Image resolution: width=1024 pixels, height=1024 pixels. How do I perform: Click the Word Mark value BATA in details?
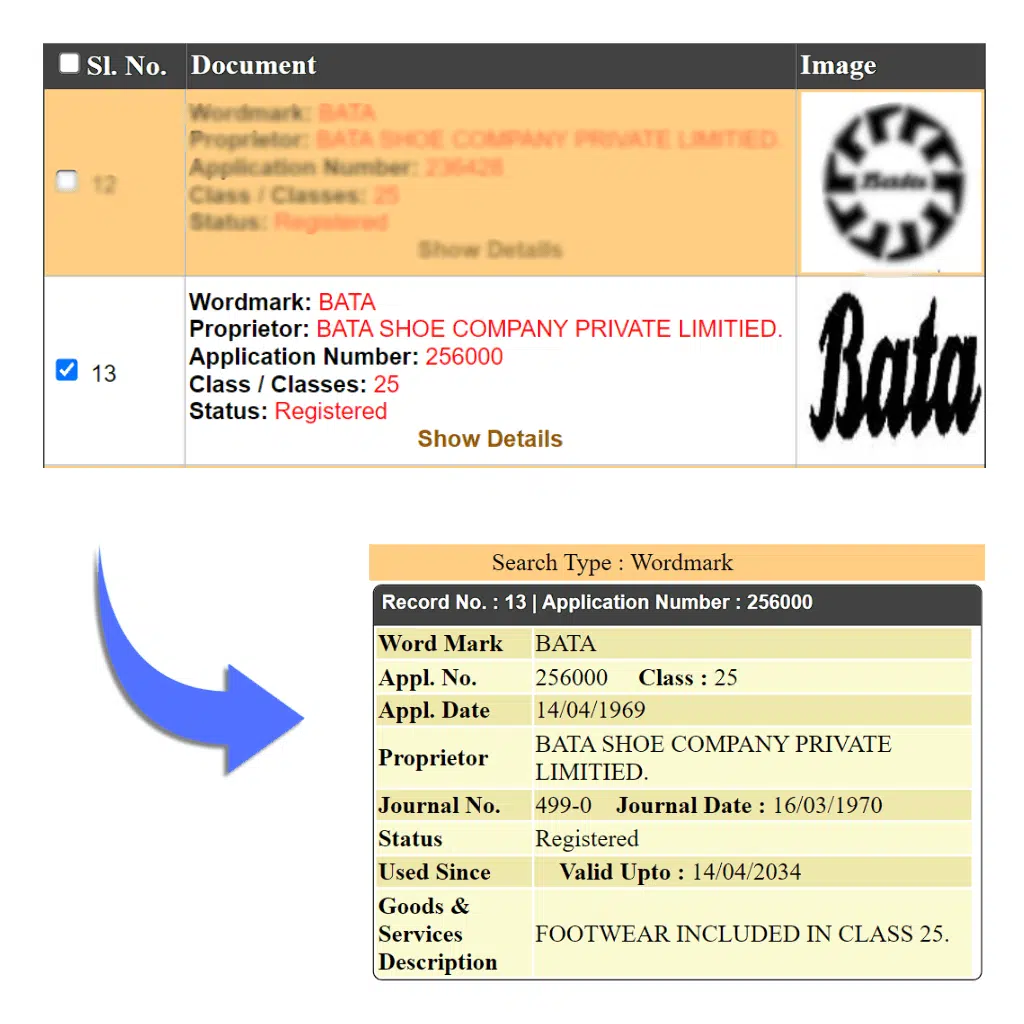[565, 644]
